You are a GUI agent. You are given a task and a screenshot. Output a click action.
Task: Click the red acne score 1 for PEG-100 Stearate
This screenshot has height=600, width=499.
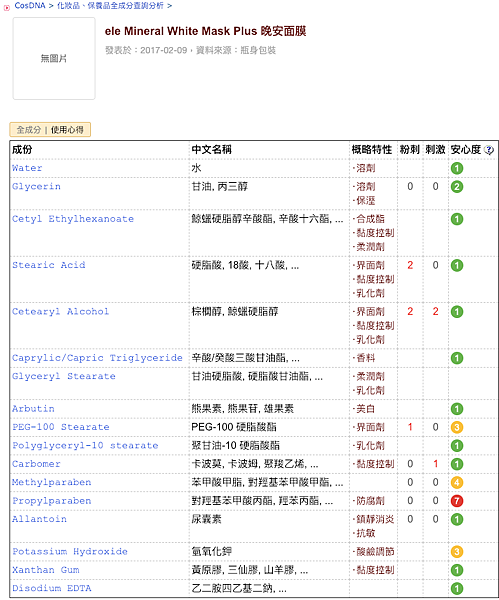point(410,427)
